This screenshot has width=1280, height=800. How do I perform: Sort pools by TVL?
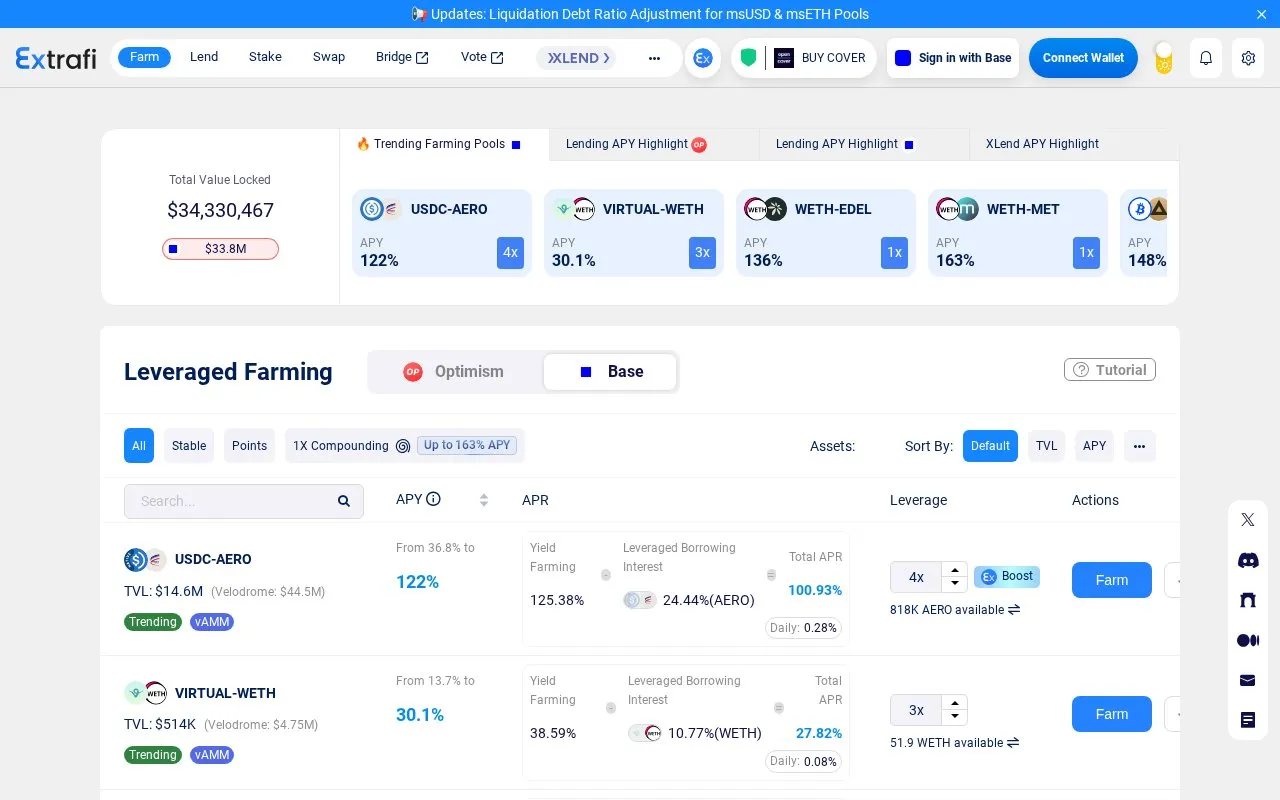coord(1047,446)
